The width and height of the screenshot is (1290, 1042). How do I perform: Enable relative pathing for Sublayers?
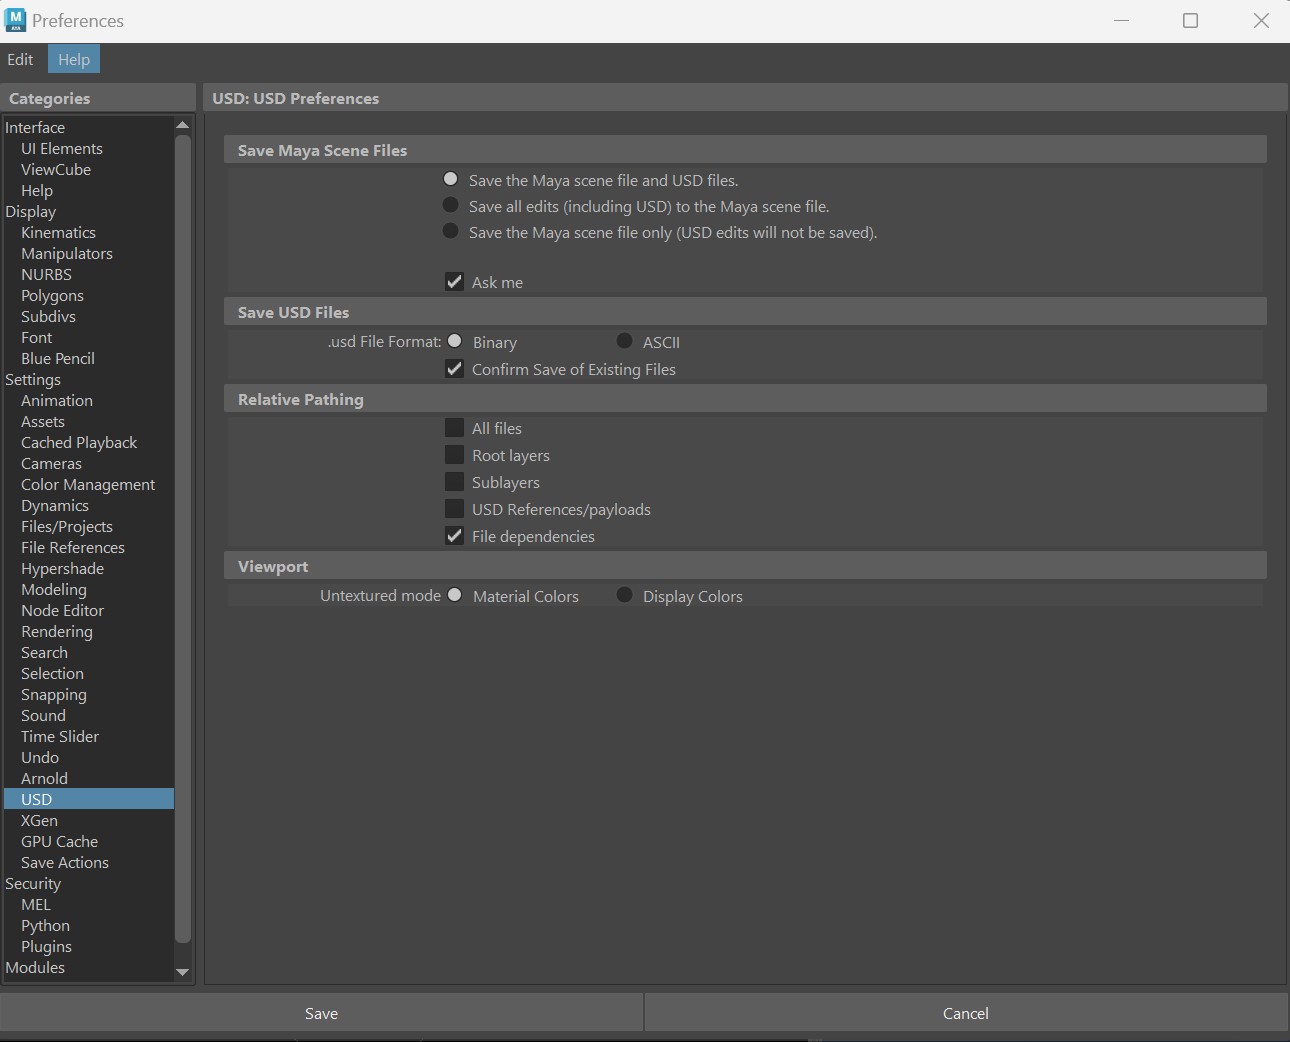pyautogui.click(x=454, y=482)
